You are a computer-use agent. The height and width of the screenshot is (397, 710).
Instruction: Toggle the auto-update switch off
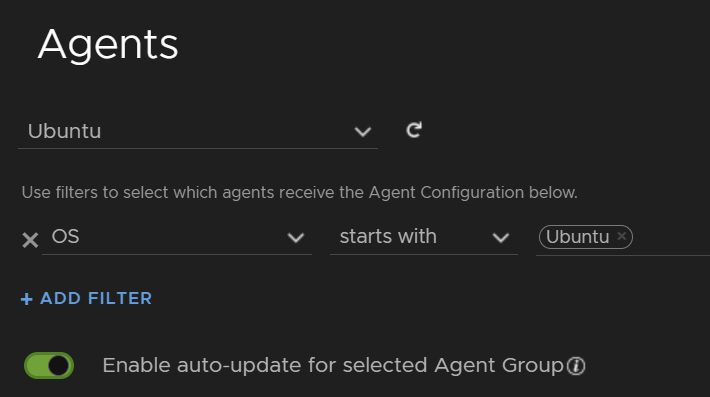pos(49,365)
